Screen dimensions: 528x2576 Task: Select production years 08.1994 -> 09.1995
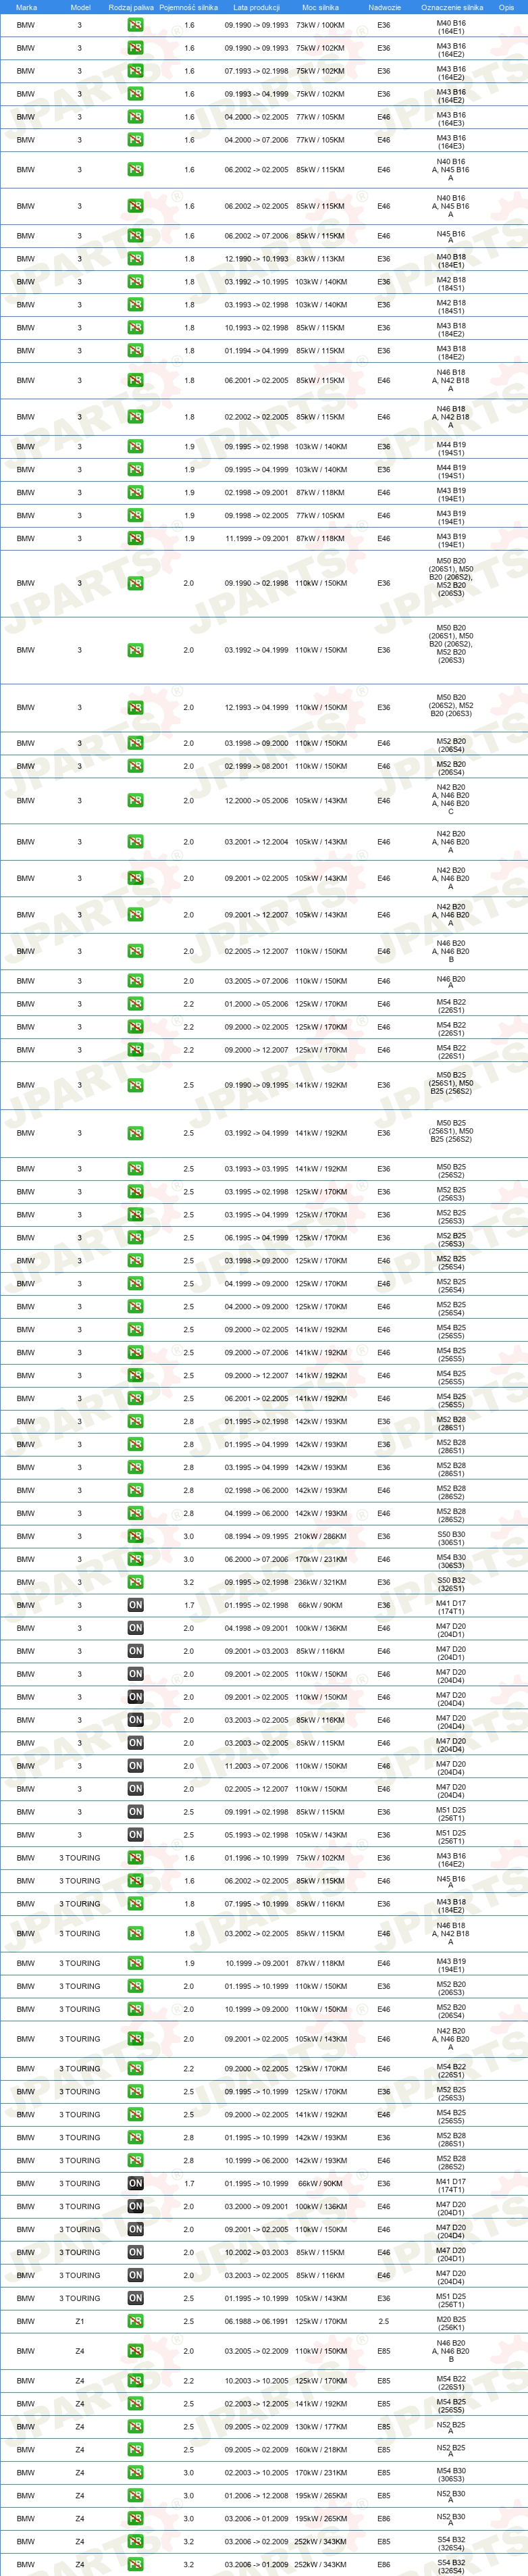[256, 1536]
